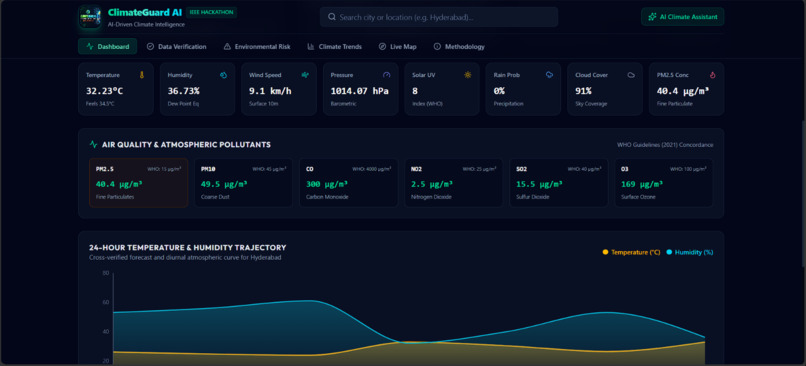Click the cloud icon on Cloud Cover card

[631, 75]
